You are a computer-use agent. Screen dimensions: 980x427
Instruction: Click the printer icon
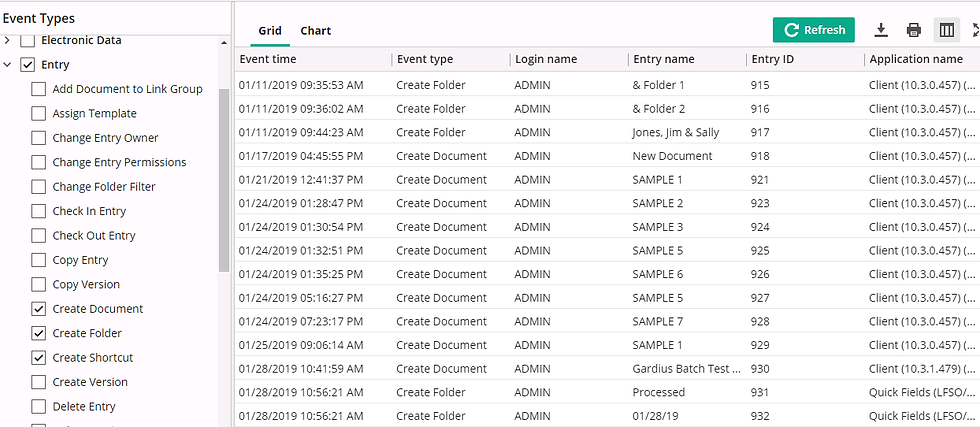click(x=914, y=30)
